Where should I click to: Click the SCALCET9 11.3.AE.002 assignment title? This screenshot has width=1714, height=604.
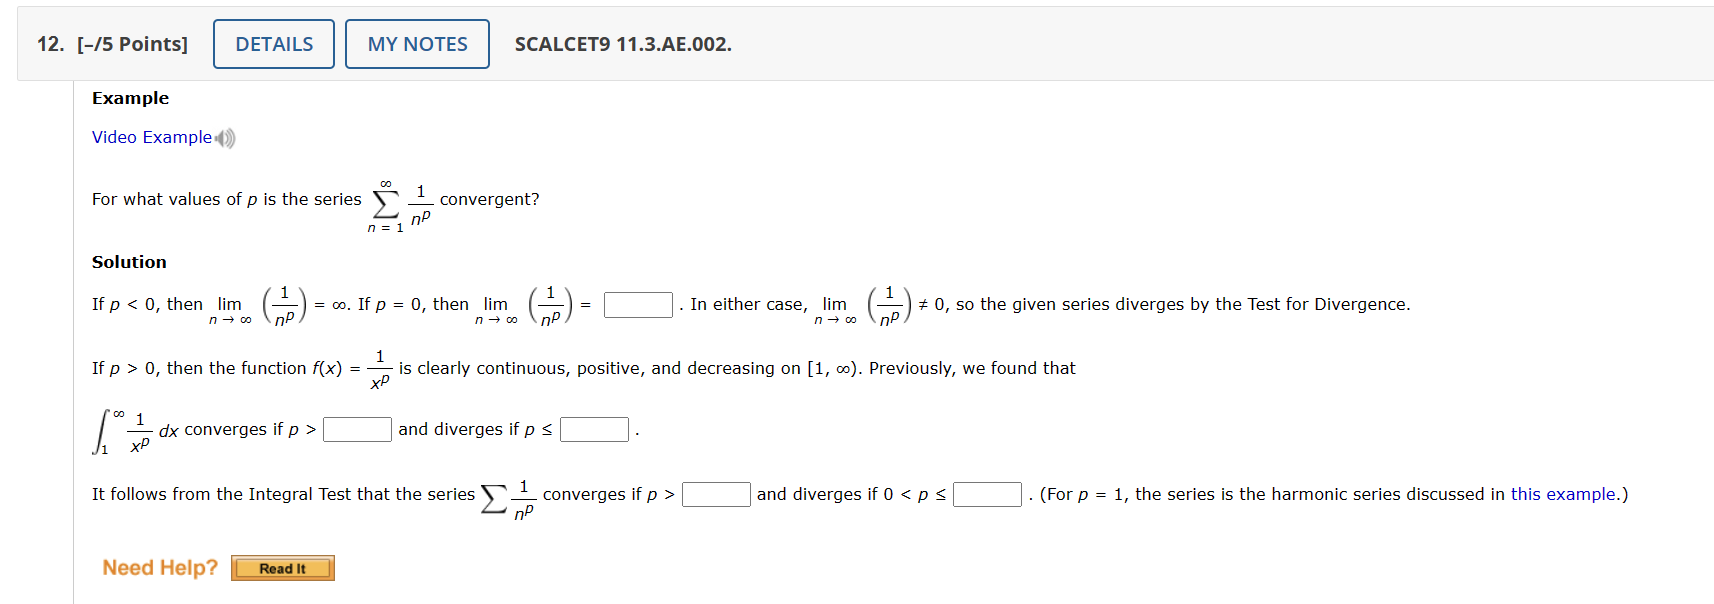click(622, 44)
